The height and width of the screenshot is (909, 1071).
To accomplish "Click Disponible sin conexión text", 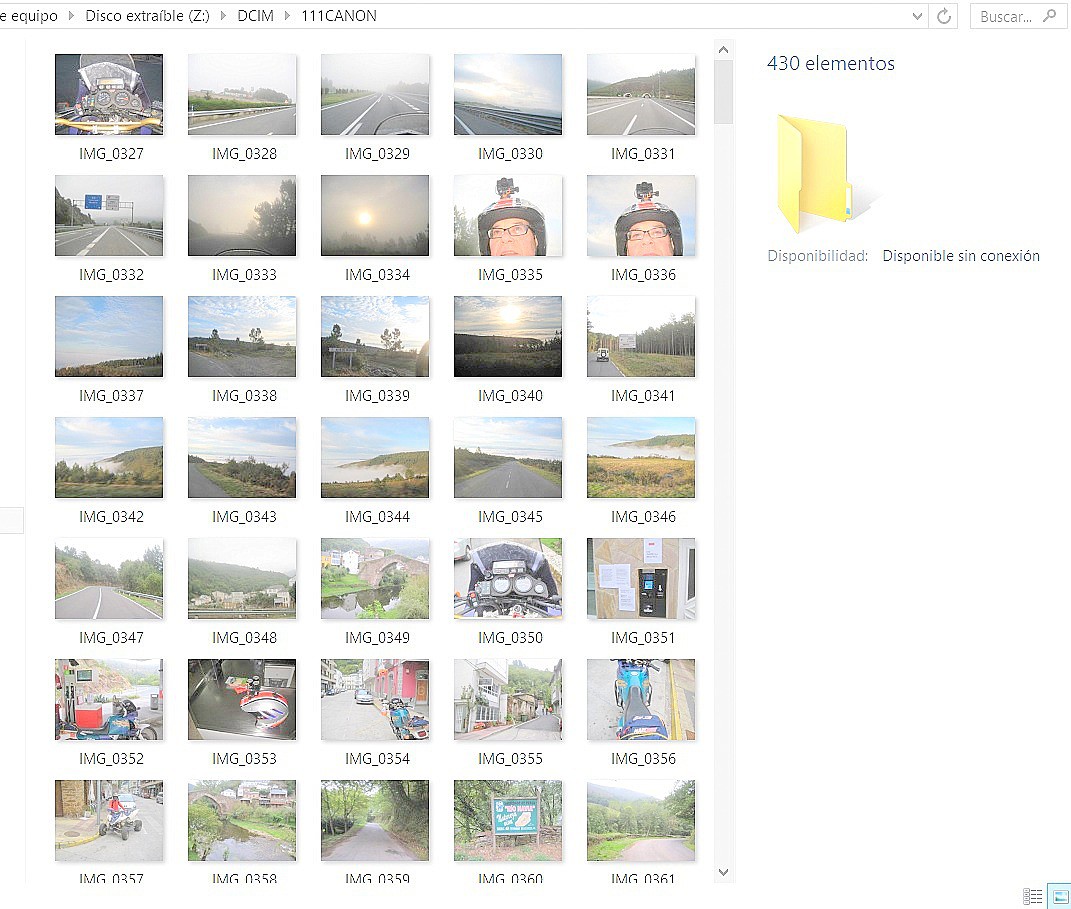I will (x=961, y=256).
